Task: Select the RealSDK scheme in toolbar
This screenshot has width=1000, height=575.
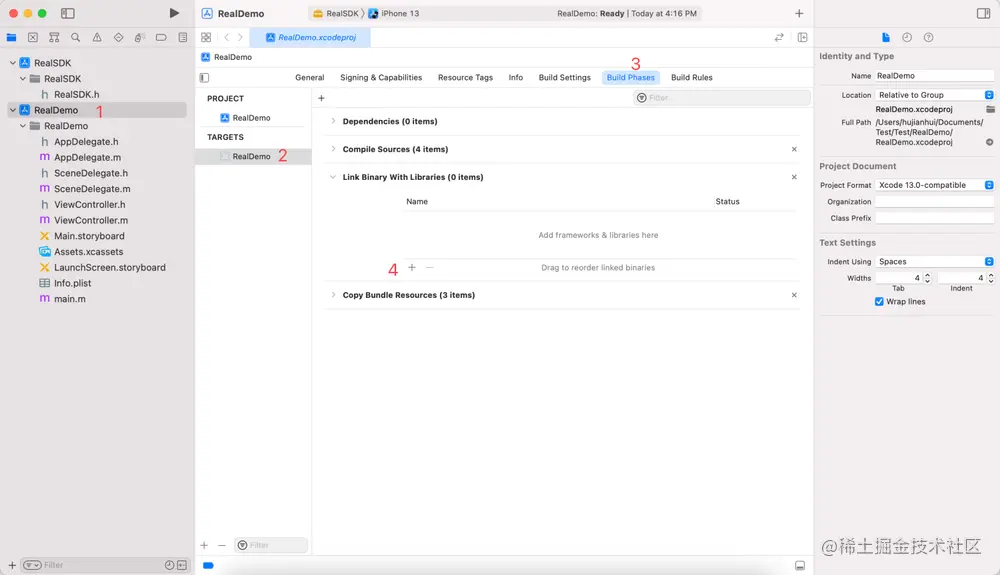Action: 336,13
